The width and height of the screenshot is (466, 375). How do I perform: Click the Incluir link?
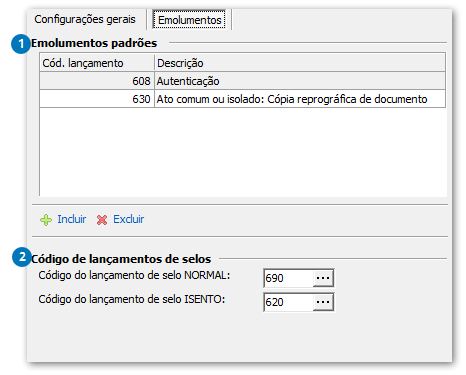pyautogui.click(x=72, y=219)
